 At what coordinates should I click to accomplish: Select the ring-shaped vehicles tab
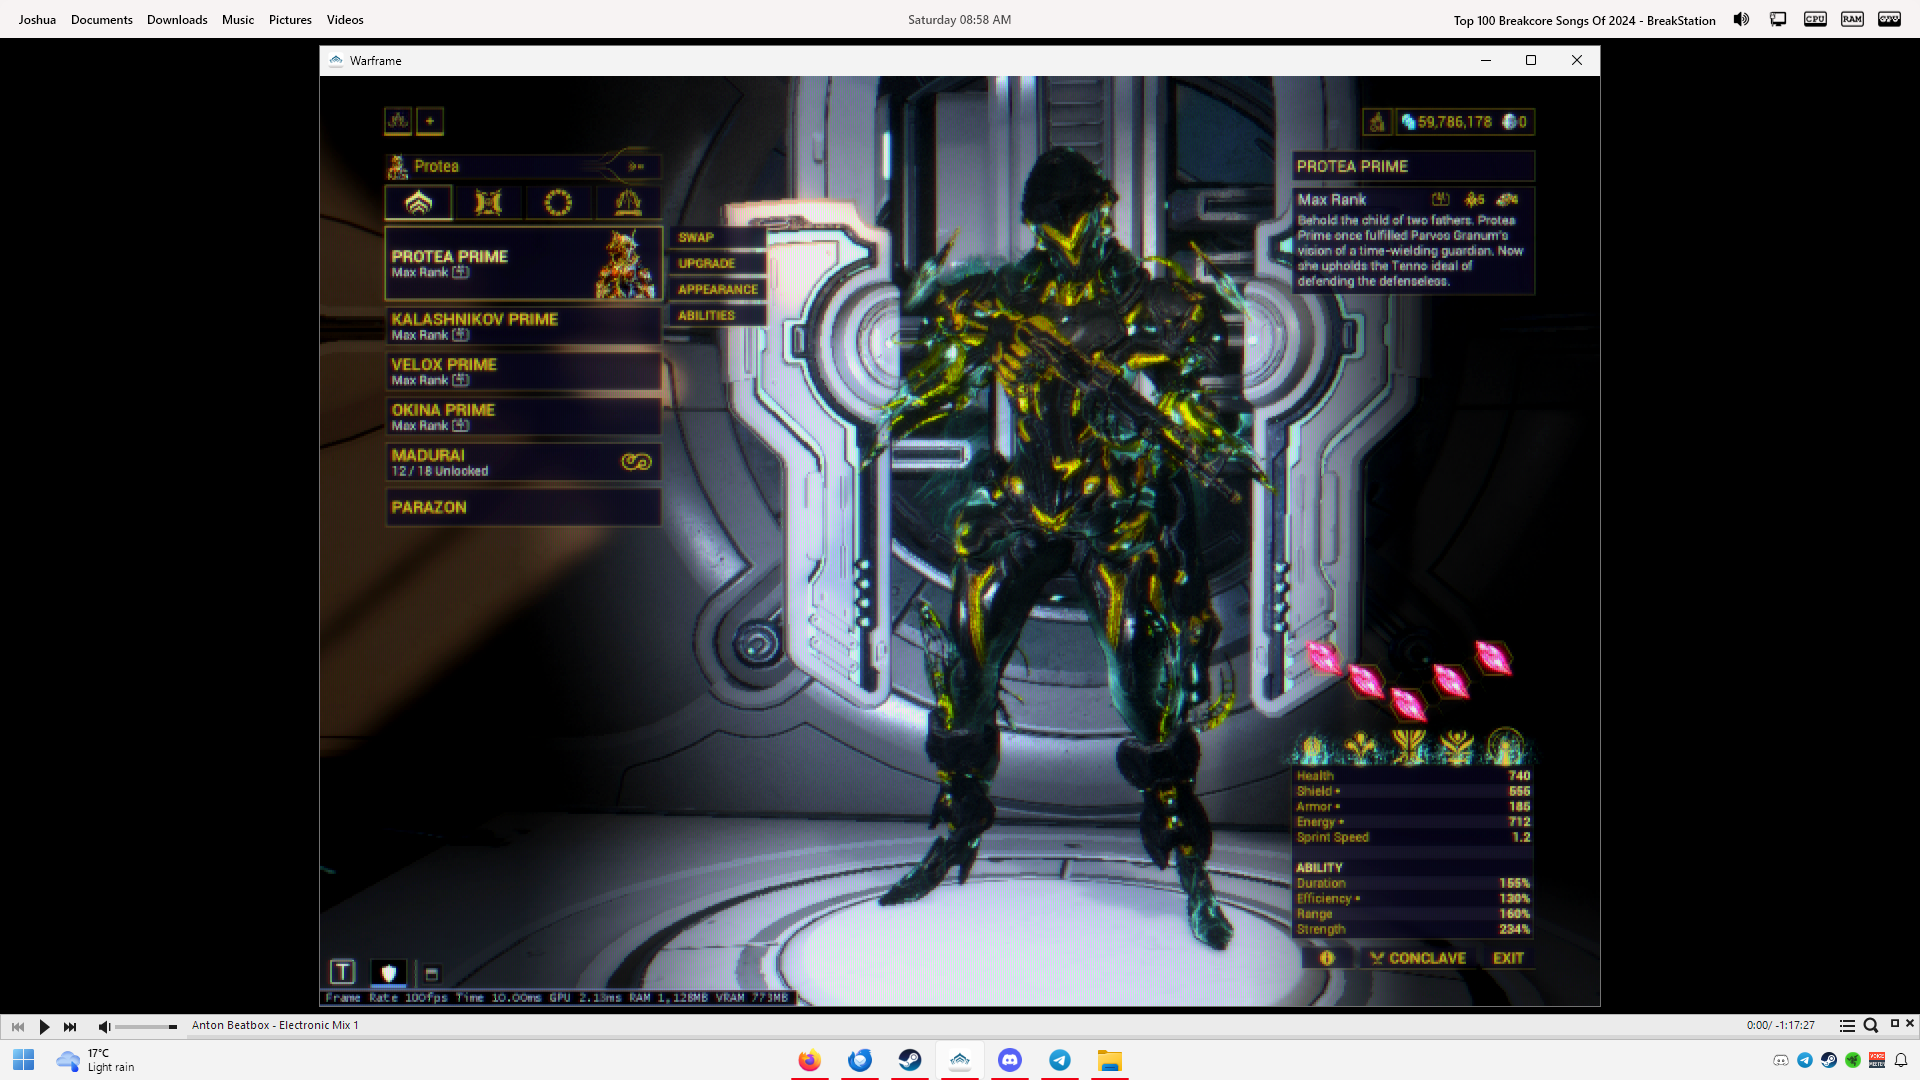558,203
